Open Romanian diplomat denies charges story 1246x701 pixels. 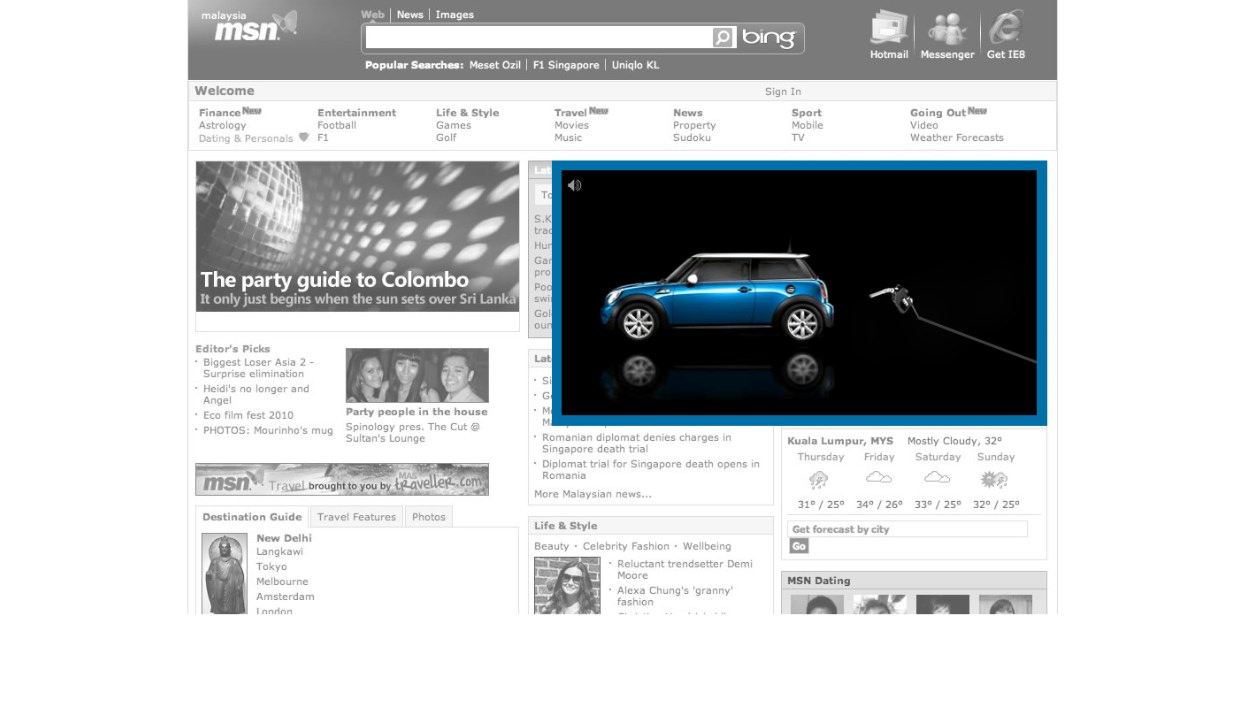(636, 443)
